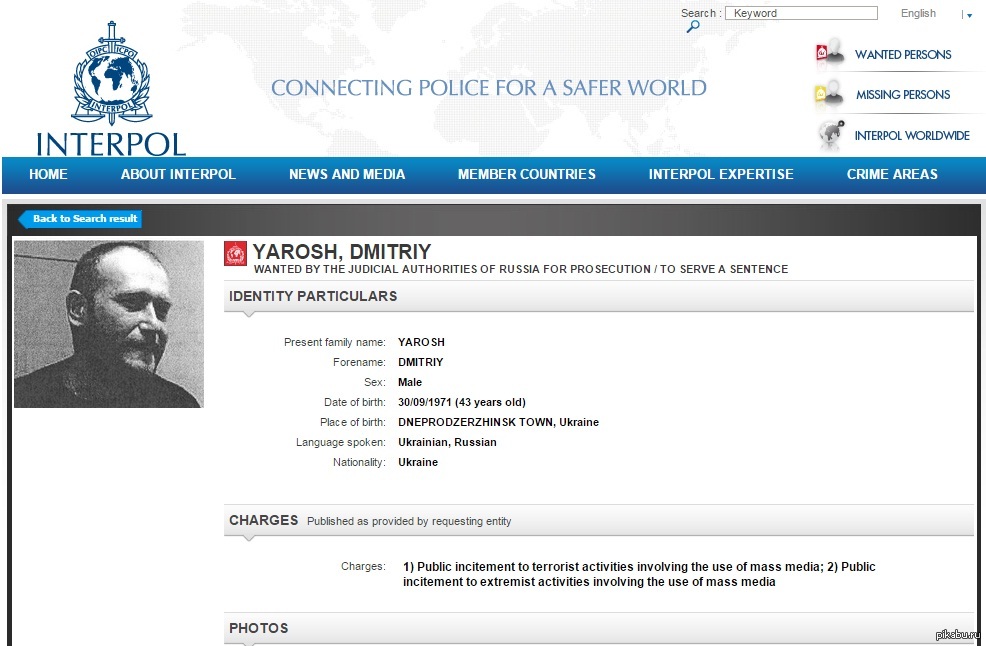Click the 'Present family name:' label
This screenshot has width=986, height=646.
[335, 342]
